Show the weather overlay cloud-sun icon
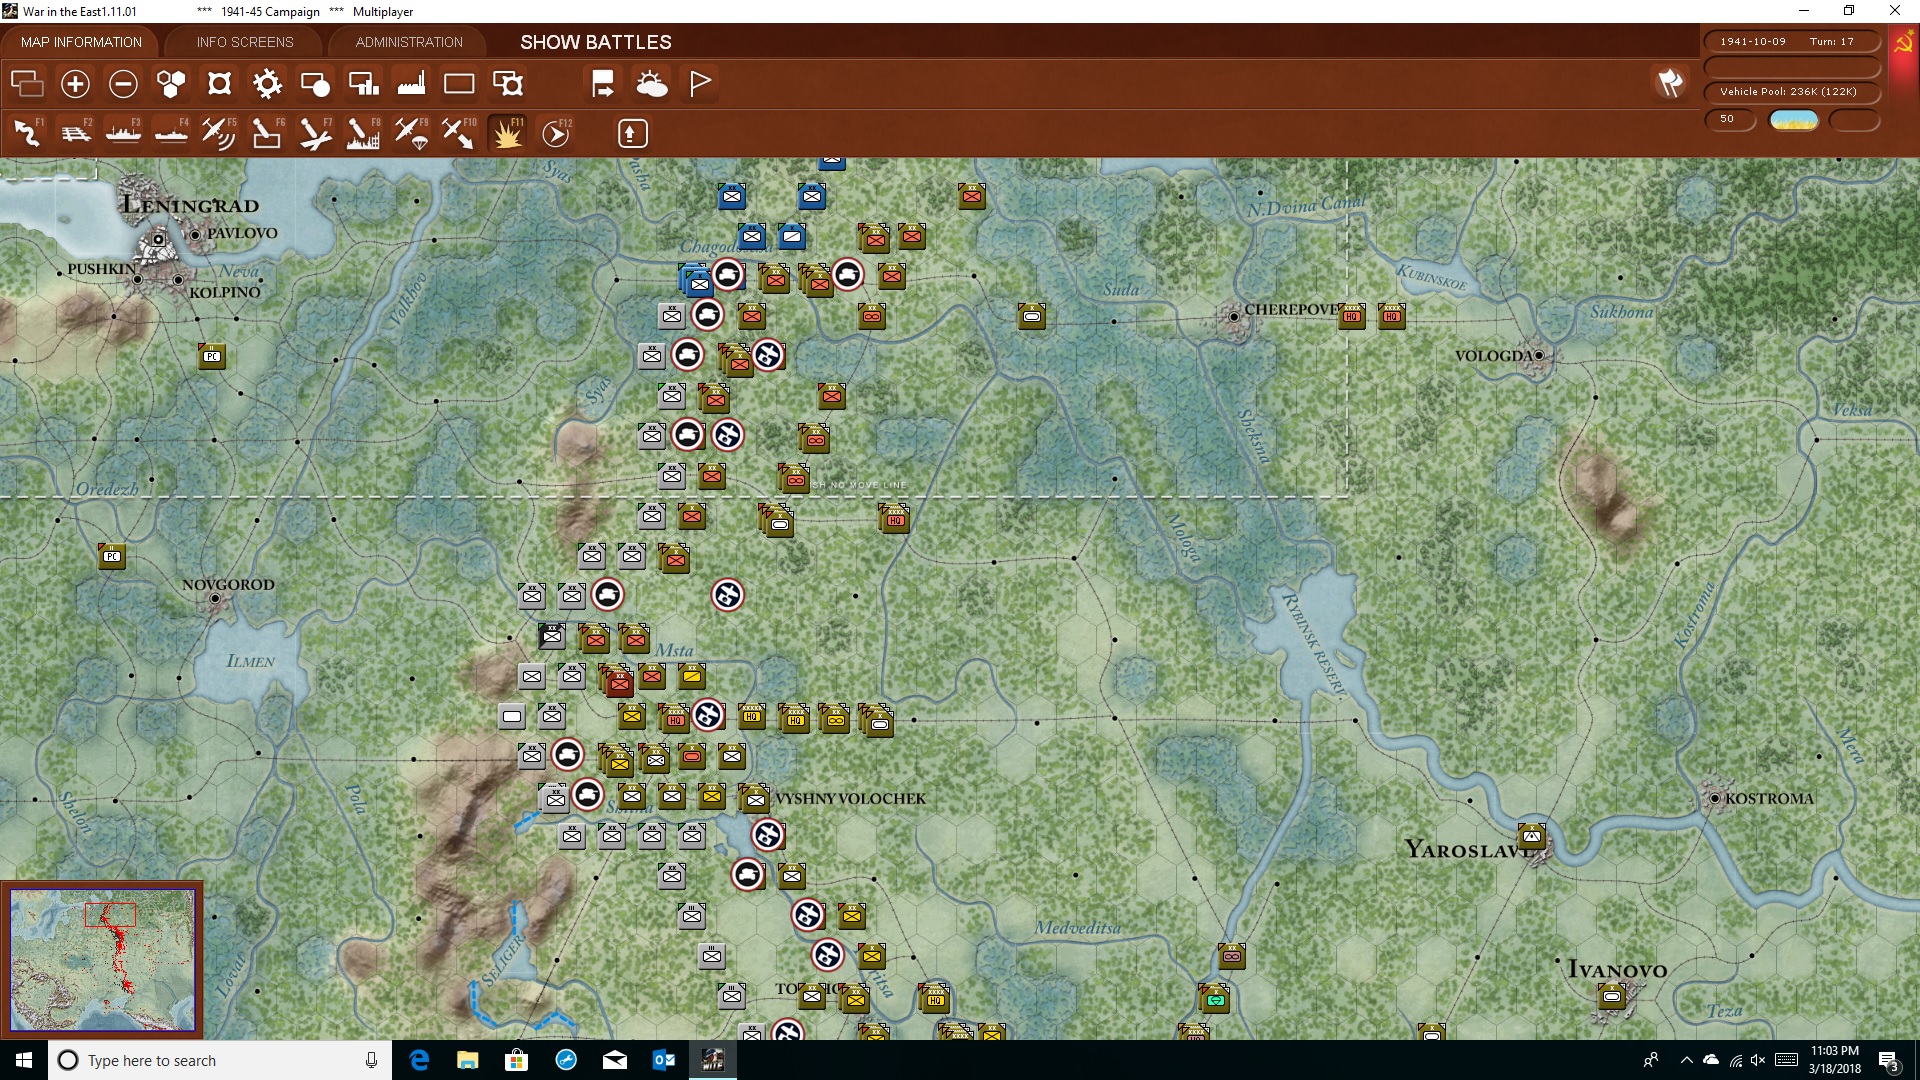The height and width of the screenshot is (1080, 1920). (652, 84)
